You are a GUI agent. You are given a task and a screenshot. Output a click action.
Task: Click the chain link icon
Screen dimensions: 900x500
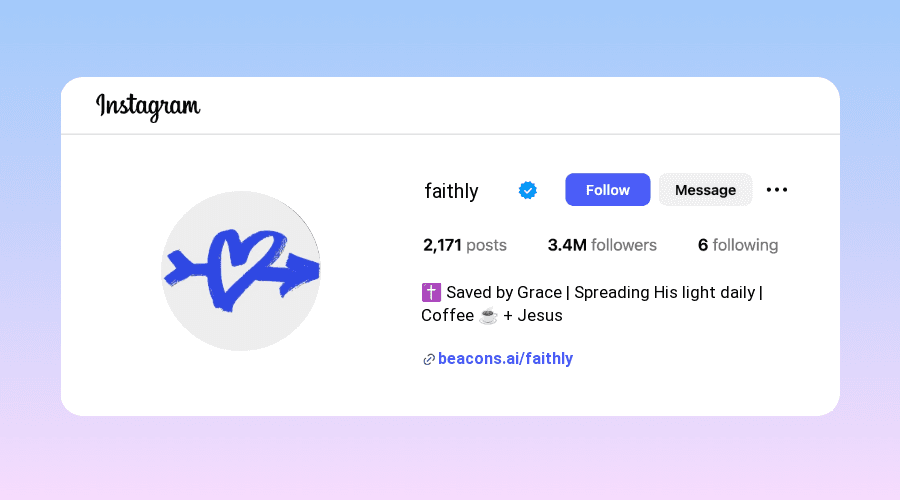(x=429, y=359)
